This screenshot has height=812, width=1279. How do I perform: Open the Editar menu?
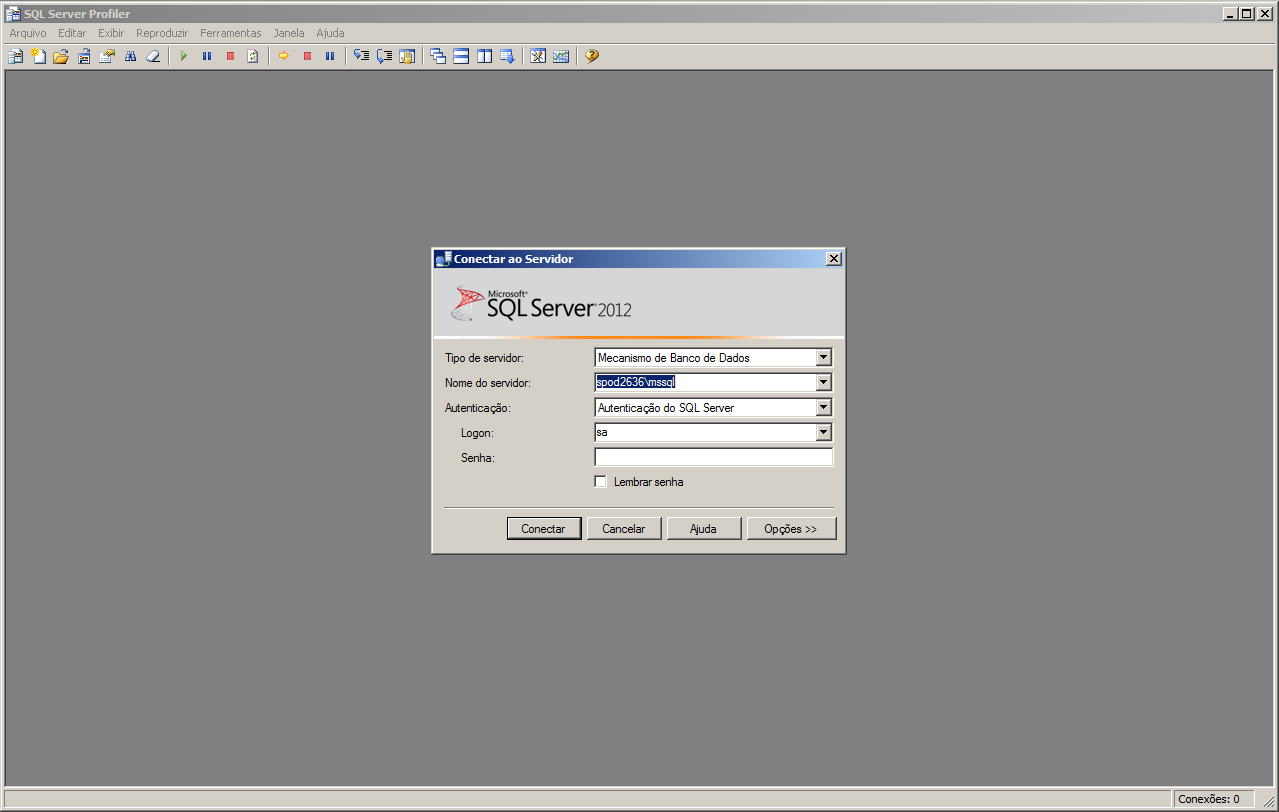pos(72,33)
